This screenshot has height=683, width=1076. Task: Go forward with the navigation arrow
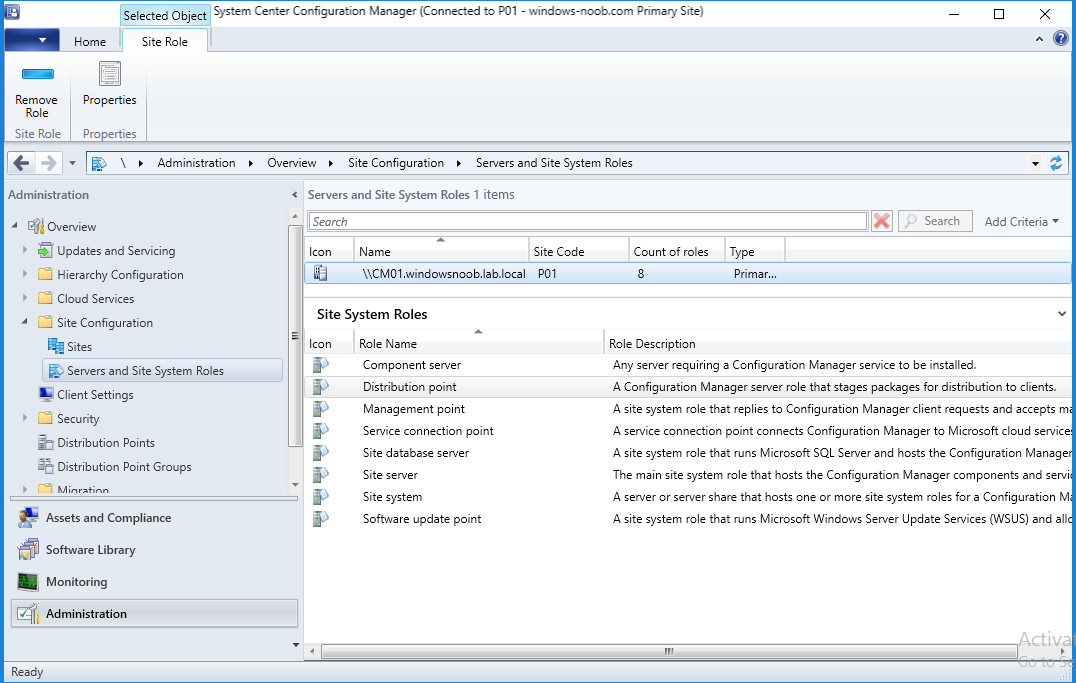click(49, 163)
